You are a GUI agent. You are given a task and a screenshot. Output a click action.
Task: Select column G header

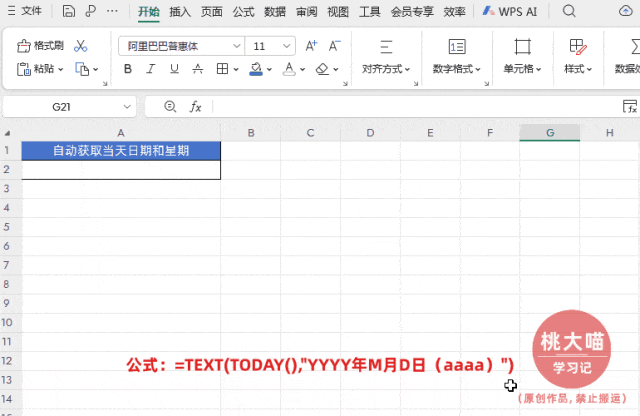pos(550,133)
